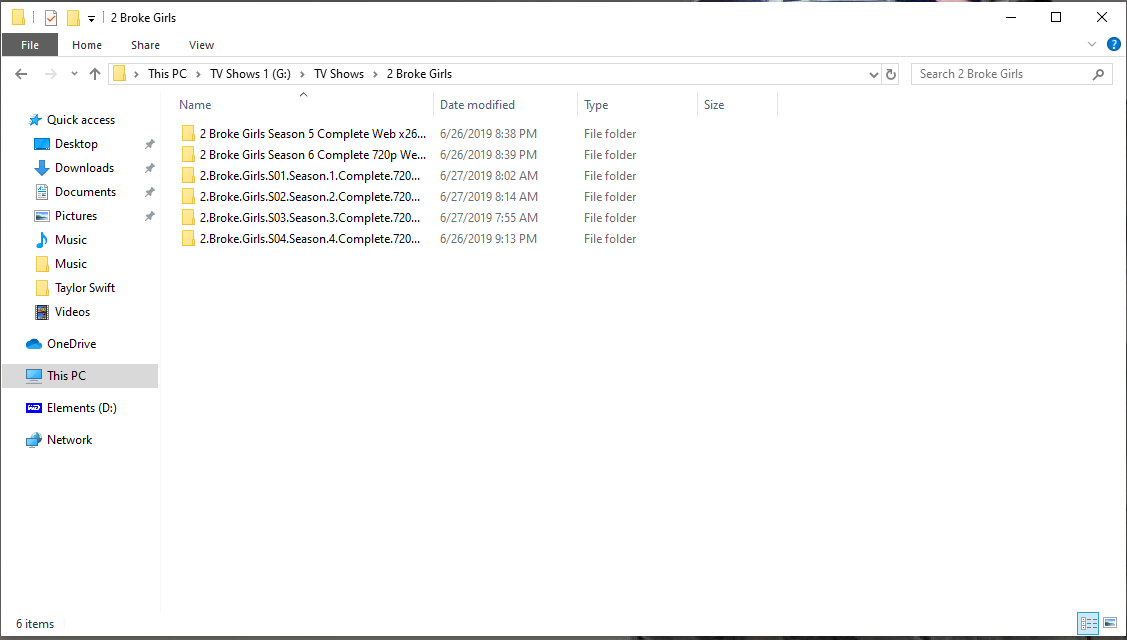The height and width of the screenshot is (640, 1127).
Task: Click This PC in the address bar
Action: coord(167,74)
